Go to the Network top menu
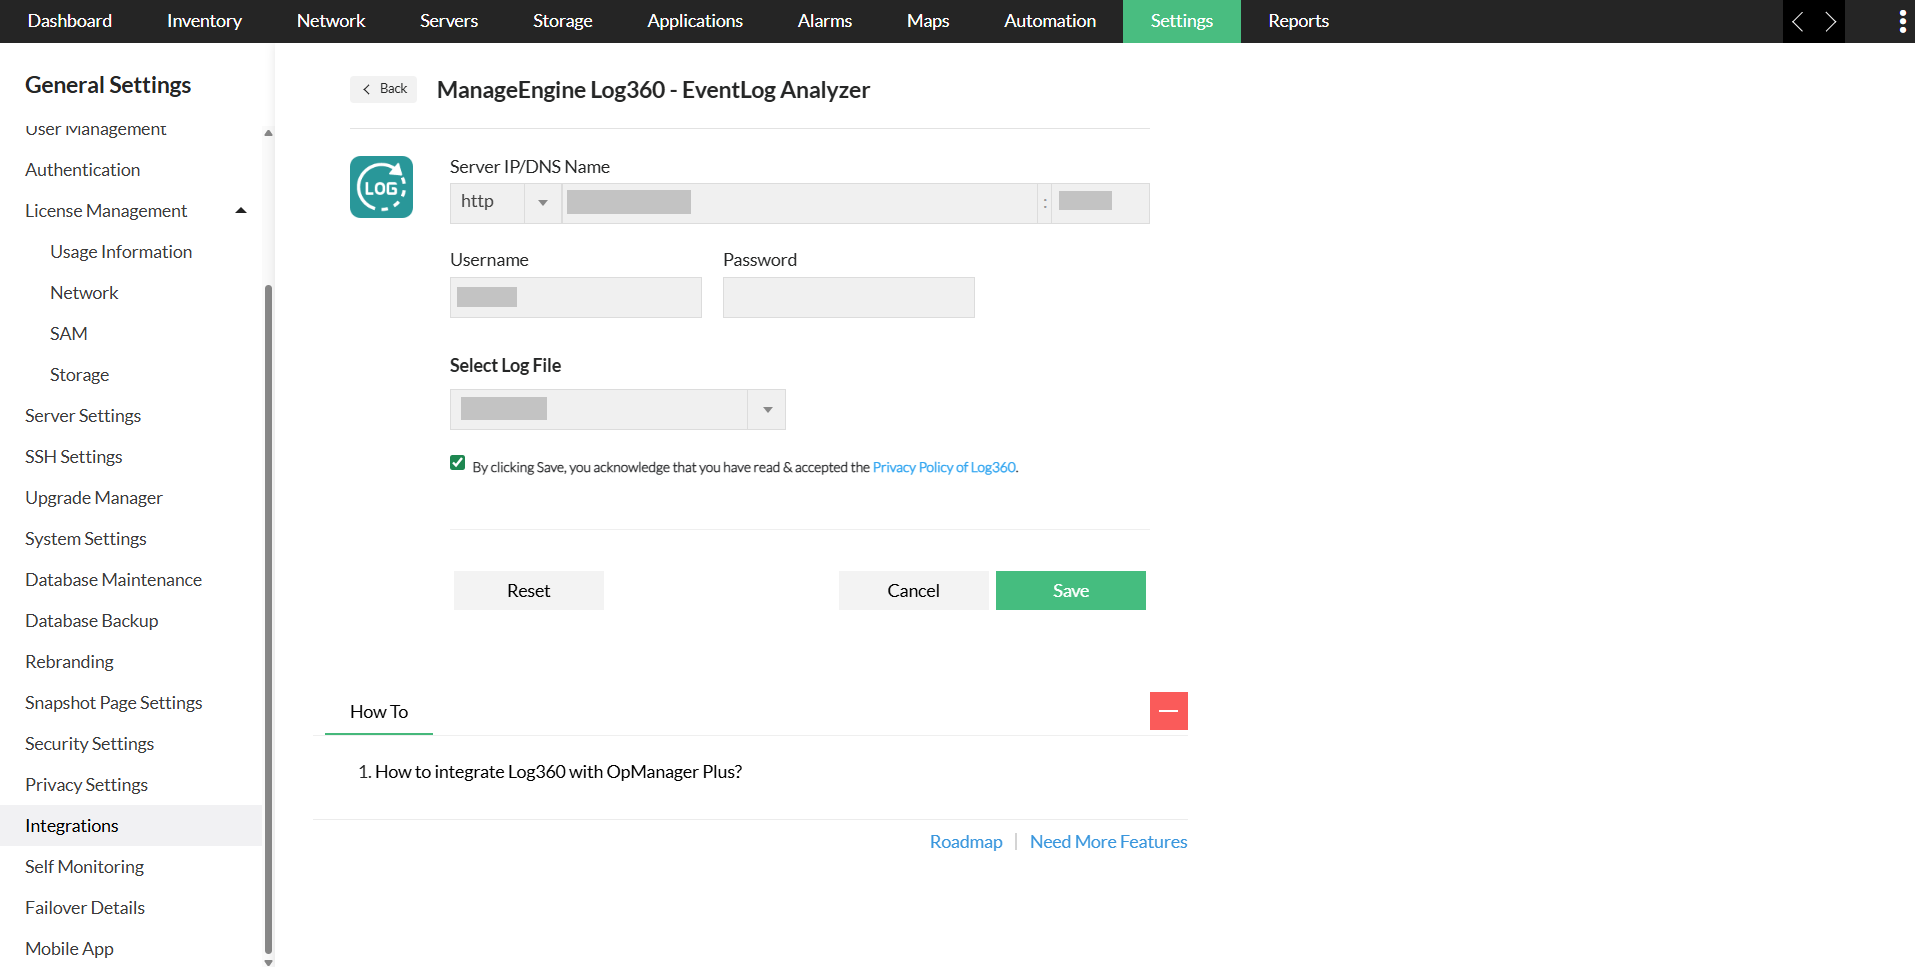This screenshot has width=1915, height=967. [x=331, y=21]
